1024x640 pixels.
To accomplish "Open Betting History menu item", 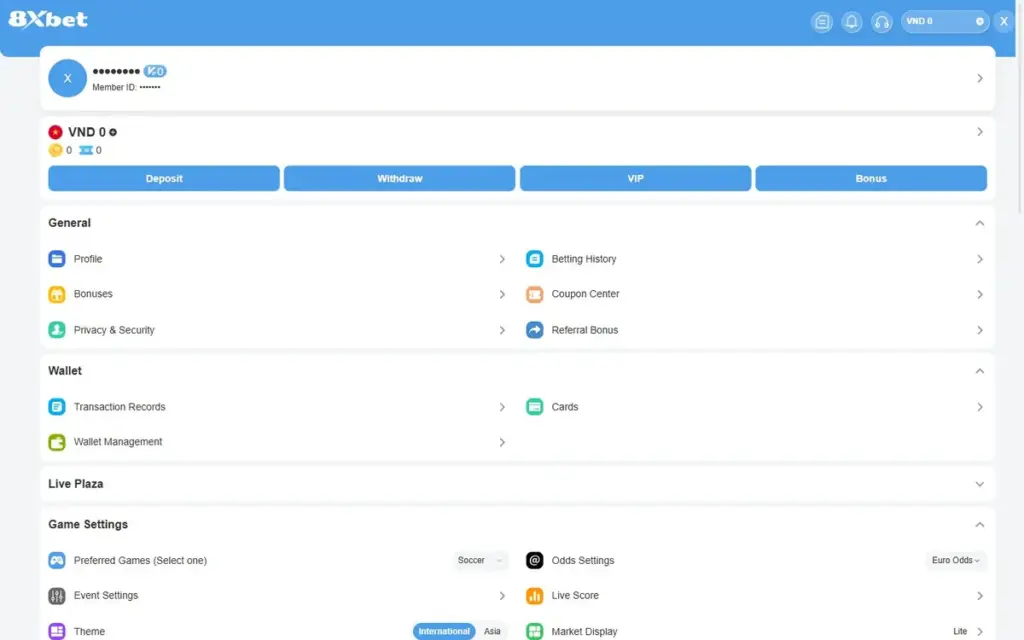I will coord(756,259).
